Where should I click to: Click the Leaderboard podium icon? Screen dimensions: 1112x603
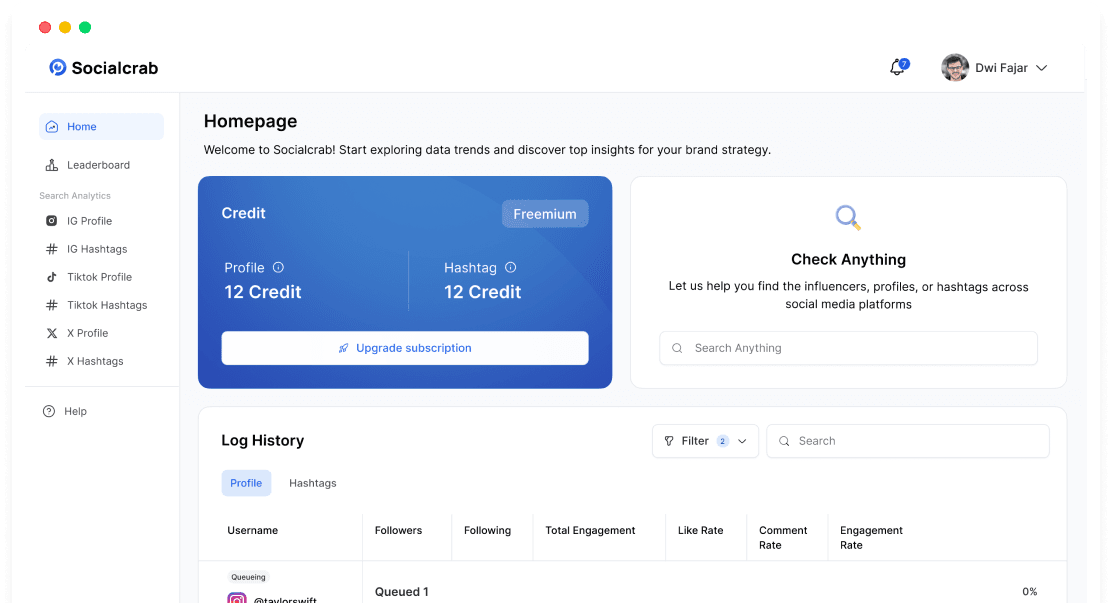point(52,165)
